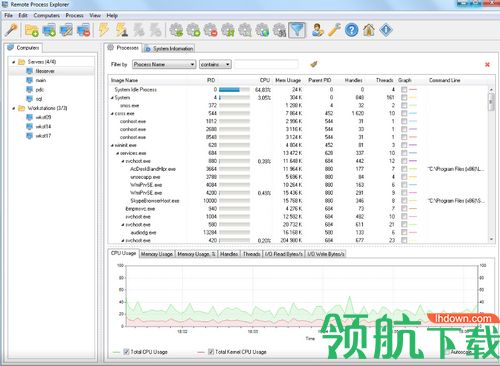Select the sql server computer
Screen dimensions: 500x366
coord(39,99)
